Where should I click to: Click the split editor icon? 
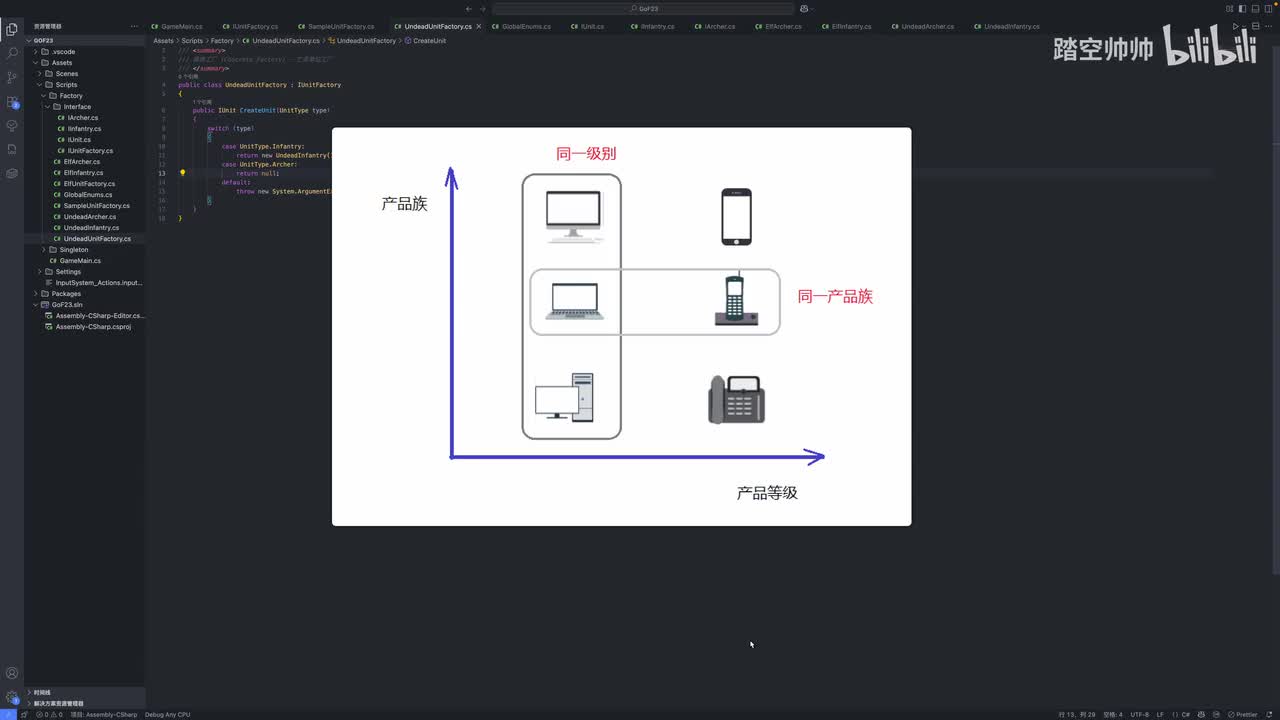coord(1256,26)
